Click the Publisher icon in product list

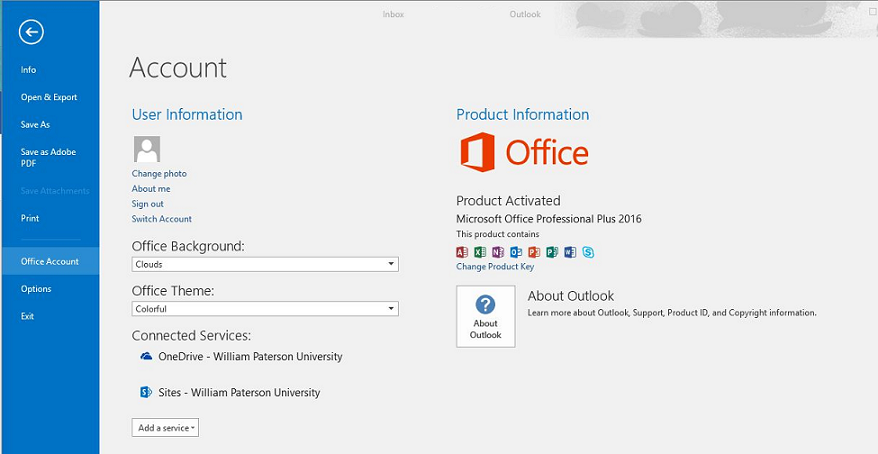[x=552, y=252]
